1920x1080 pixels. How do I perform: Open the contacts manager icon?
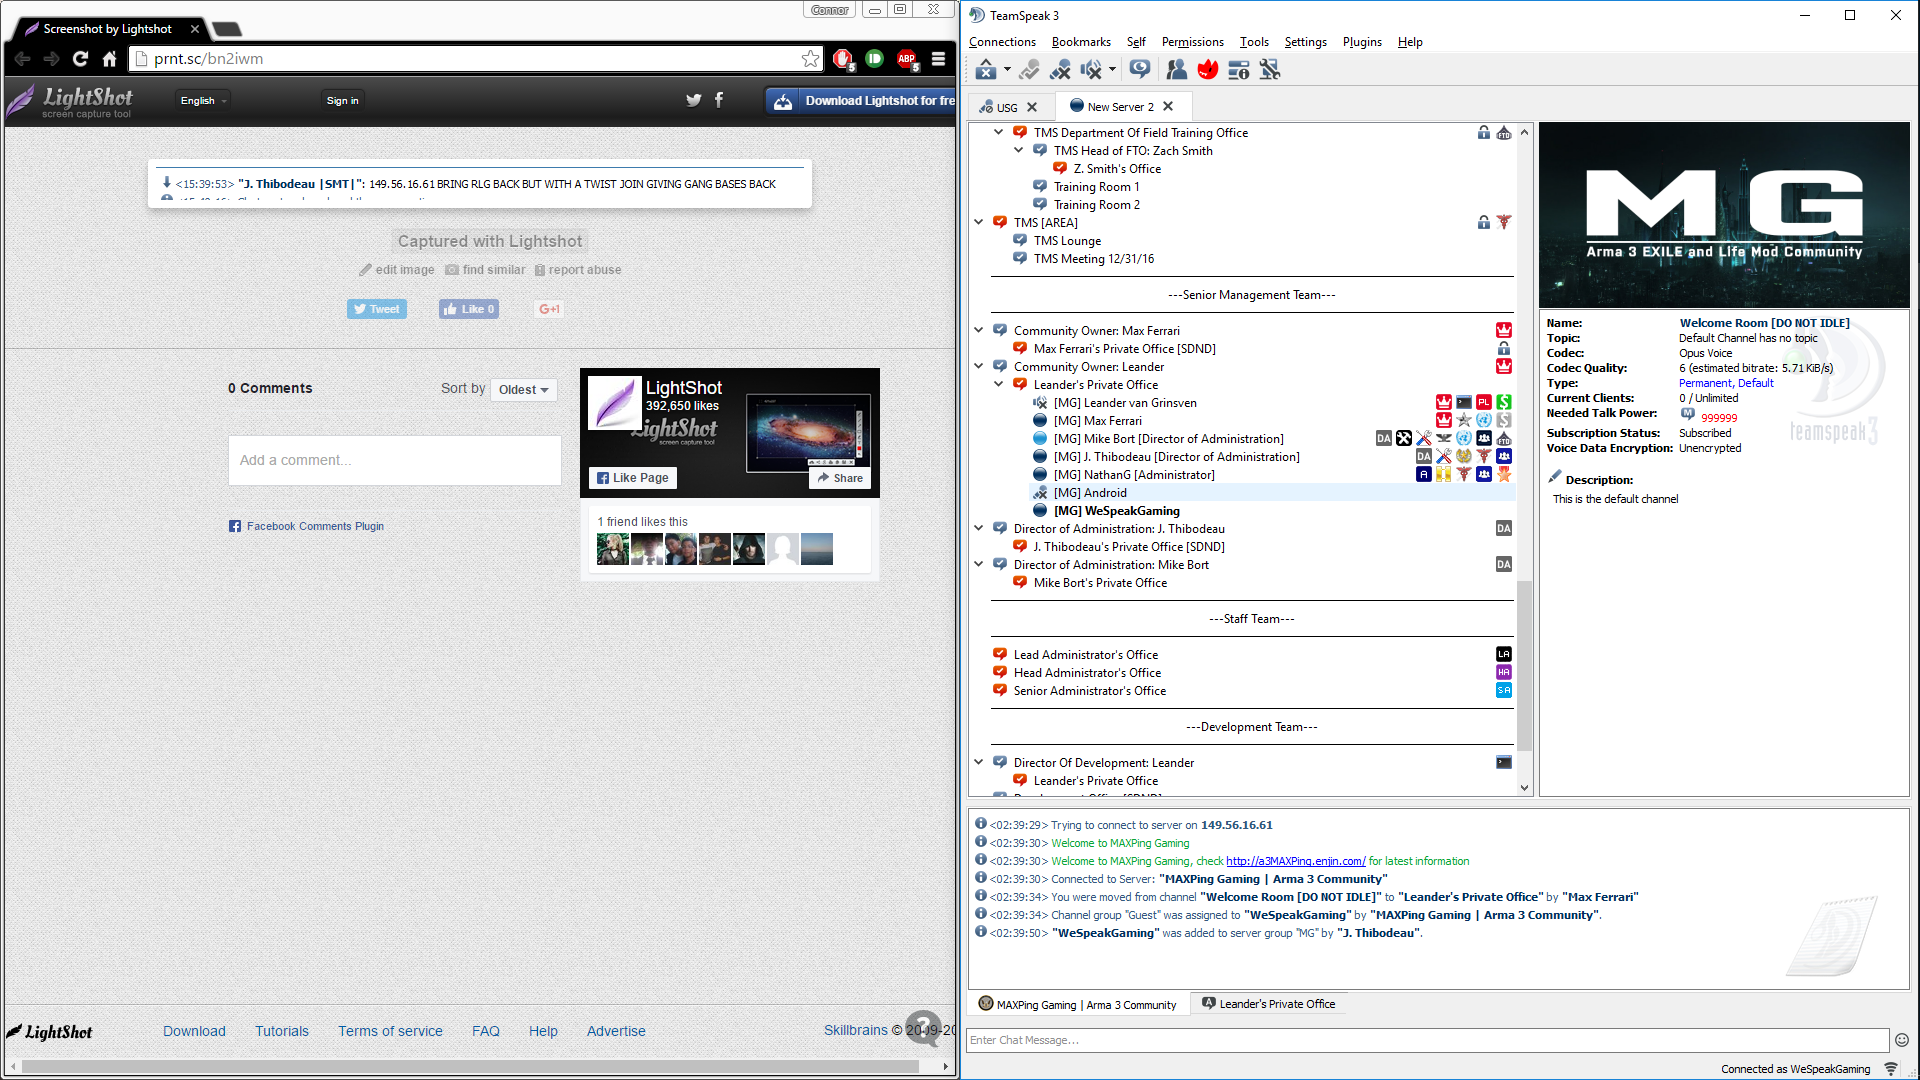click(x=1177, y=70)
